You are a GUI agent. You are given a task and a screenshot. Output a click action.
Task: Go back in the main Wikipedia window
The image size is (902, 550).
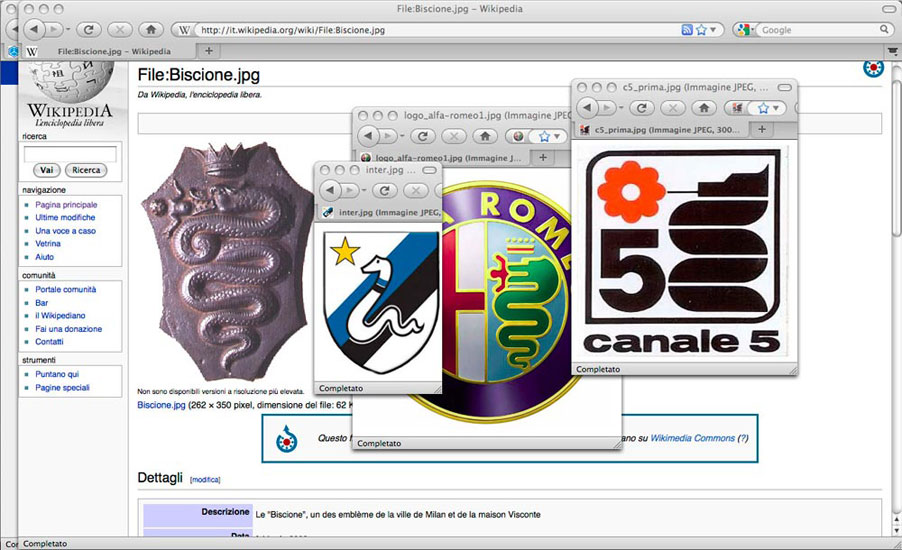tap(35, 29)
